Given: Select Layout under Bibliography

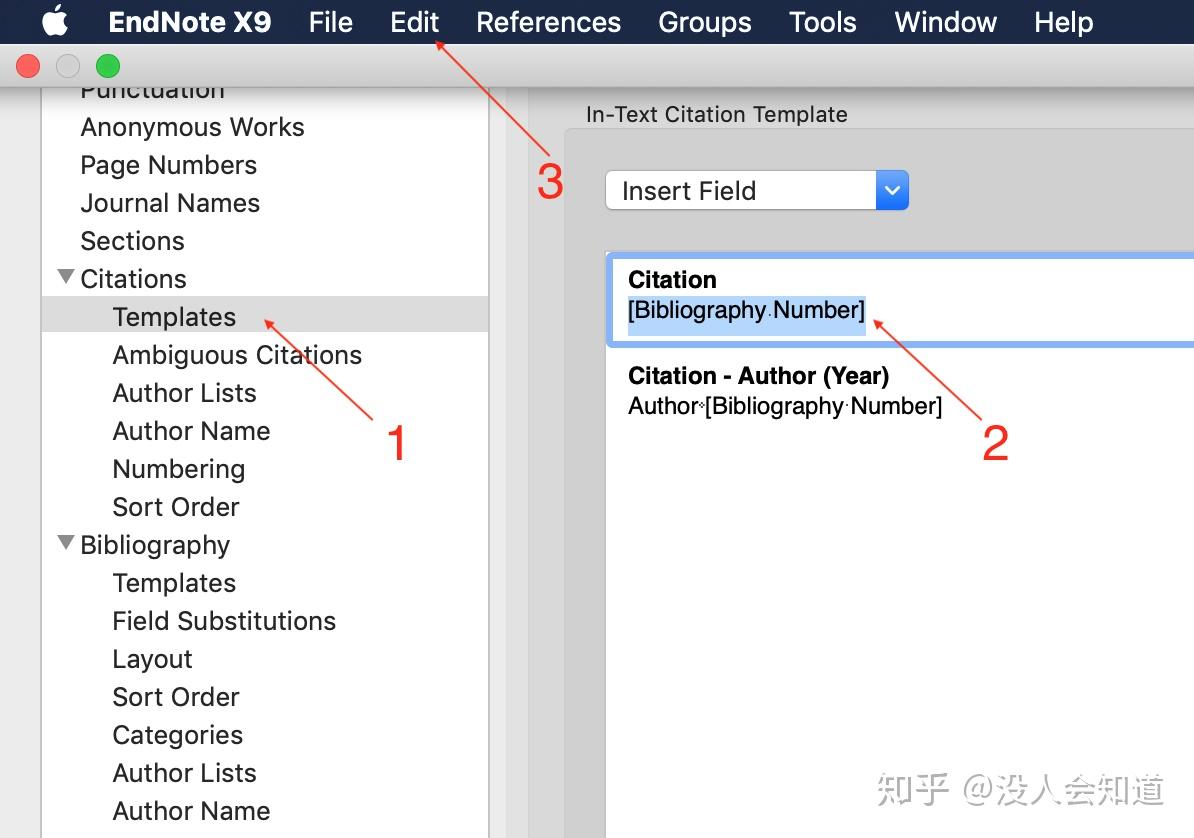Looking at the screenshot, I should (152, 659).
